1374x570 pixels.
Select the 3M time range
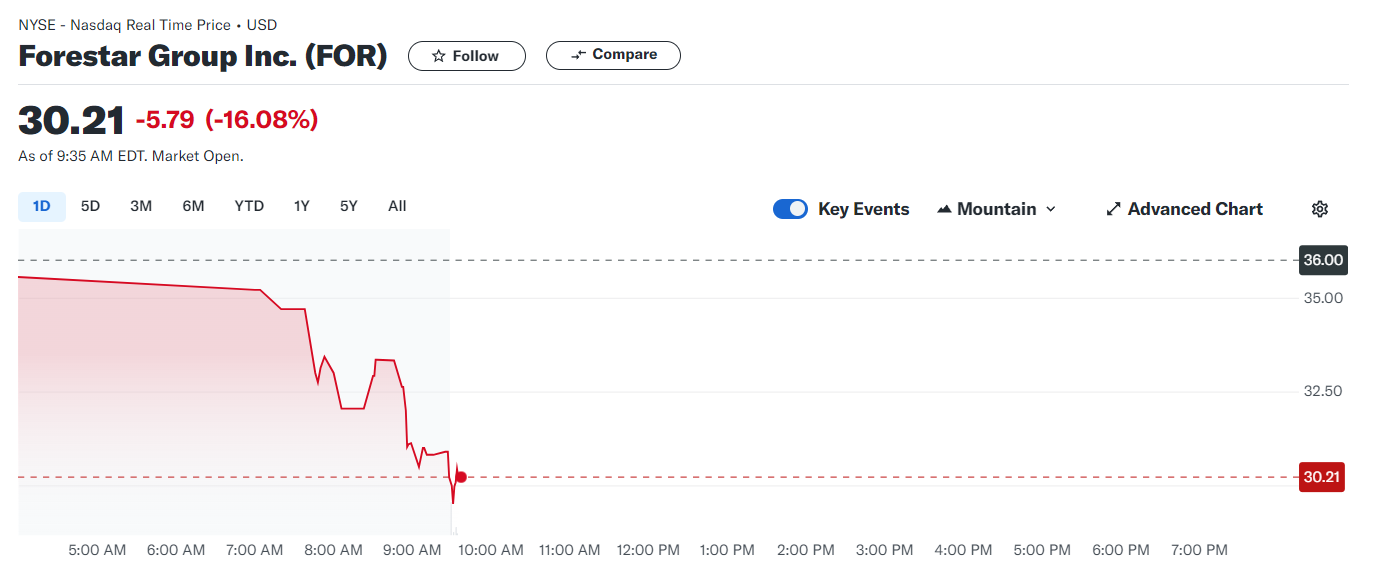tap(141, 206)
